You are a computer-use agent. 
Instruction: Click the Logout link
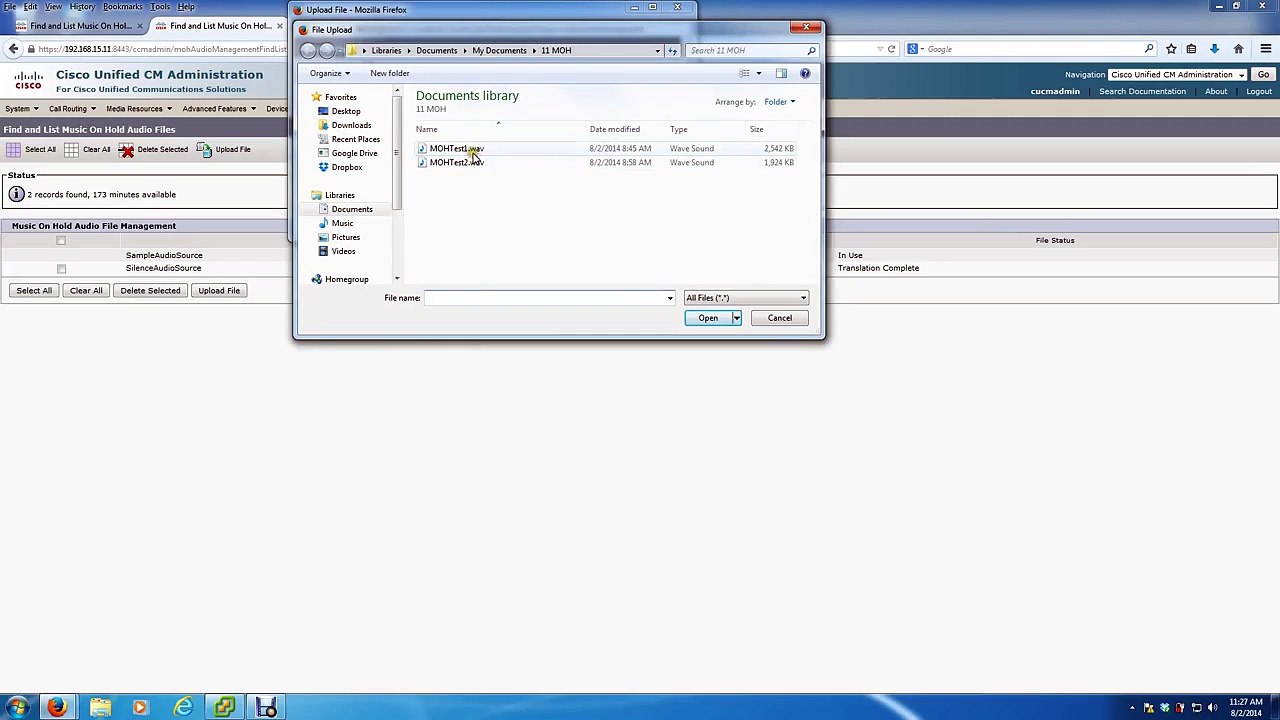pyautogui.click(x=1259, y=91)
